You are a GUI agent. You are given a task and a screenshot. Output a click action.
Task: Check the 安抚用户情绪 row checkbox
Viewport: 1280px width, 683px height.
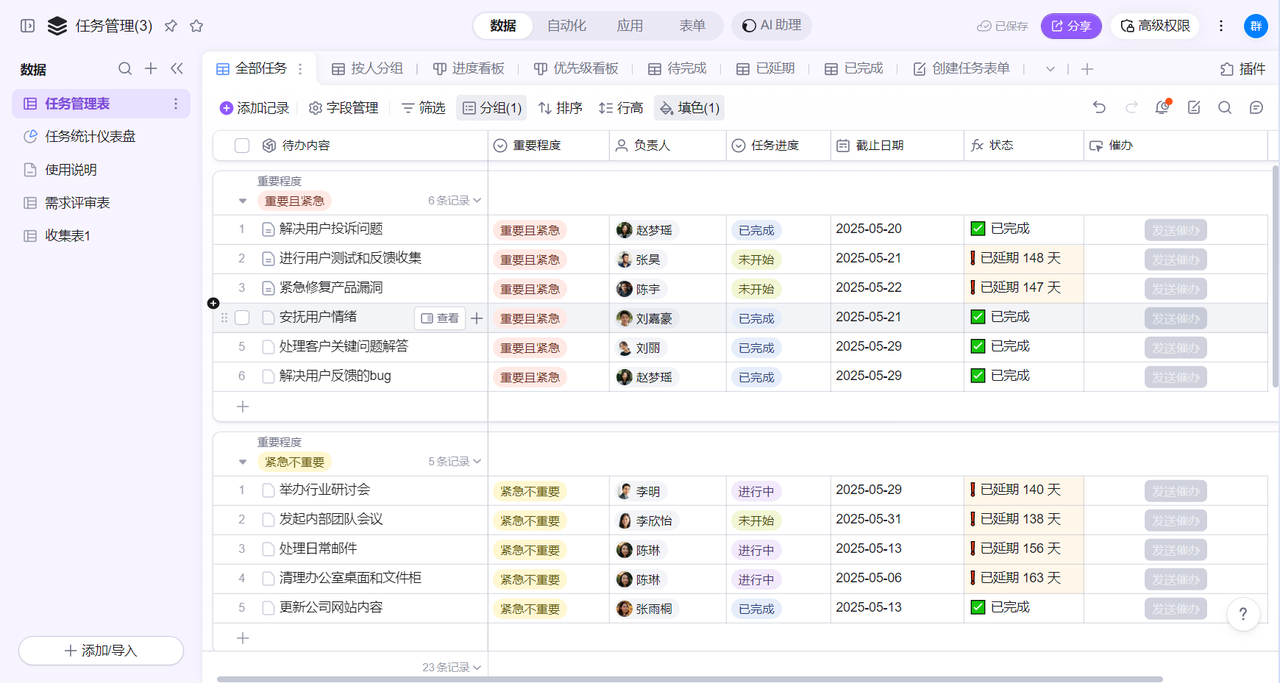point(242,318)
